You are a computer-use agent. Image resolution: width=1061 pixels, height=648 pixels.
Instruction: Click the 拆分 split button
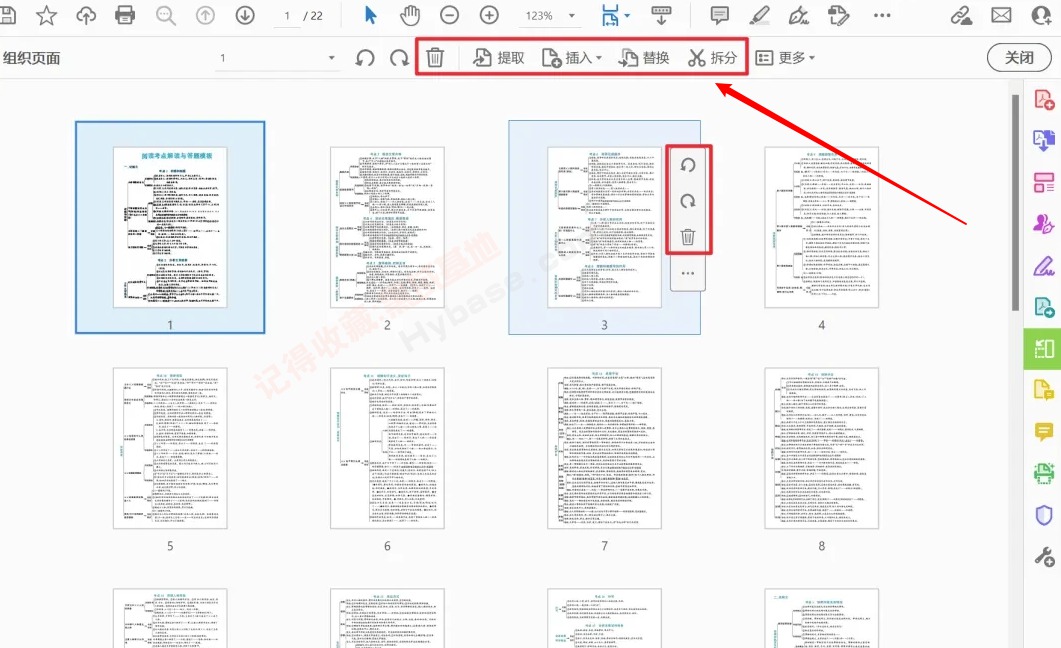point(713,58)
